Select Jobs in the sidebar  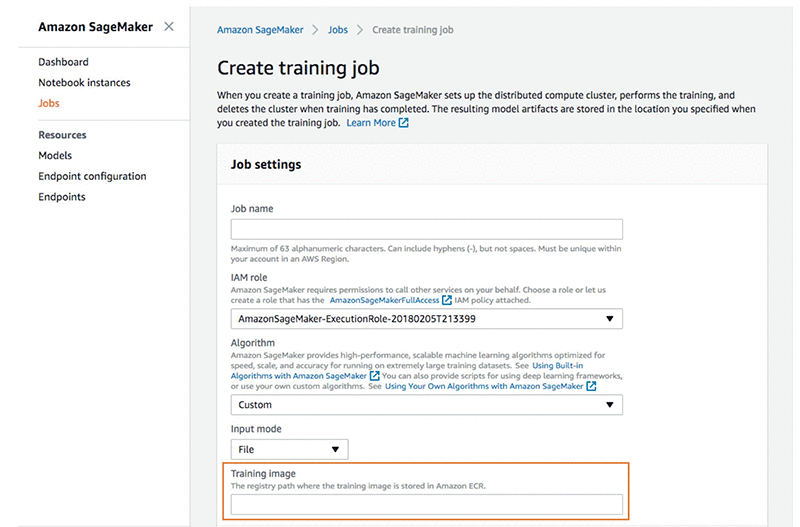point(49,103)
